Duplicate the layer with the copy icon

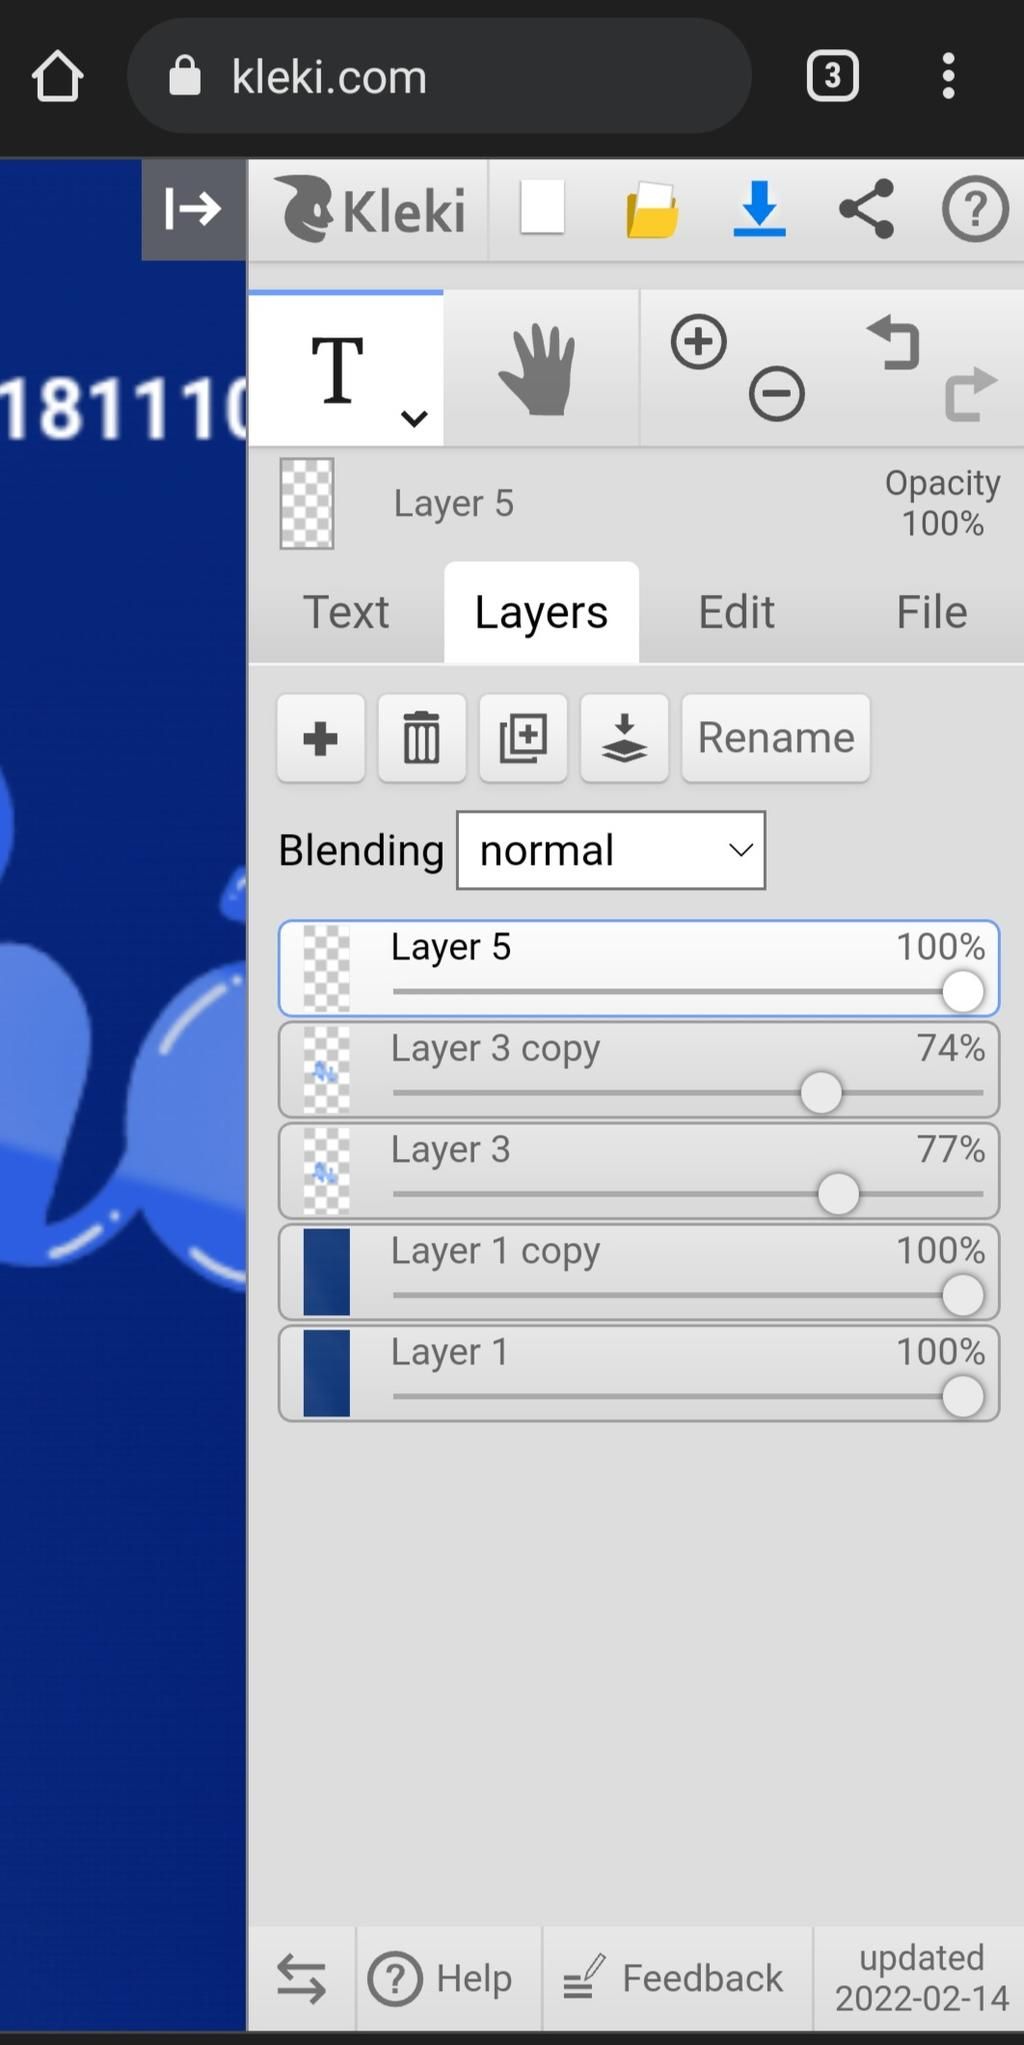coord(523,738)
